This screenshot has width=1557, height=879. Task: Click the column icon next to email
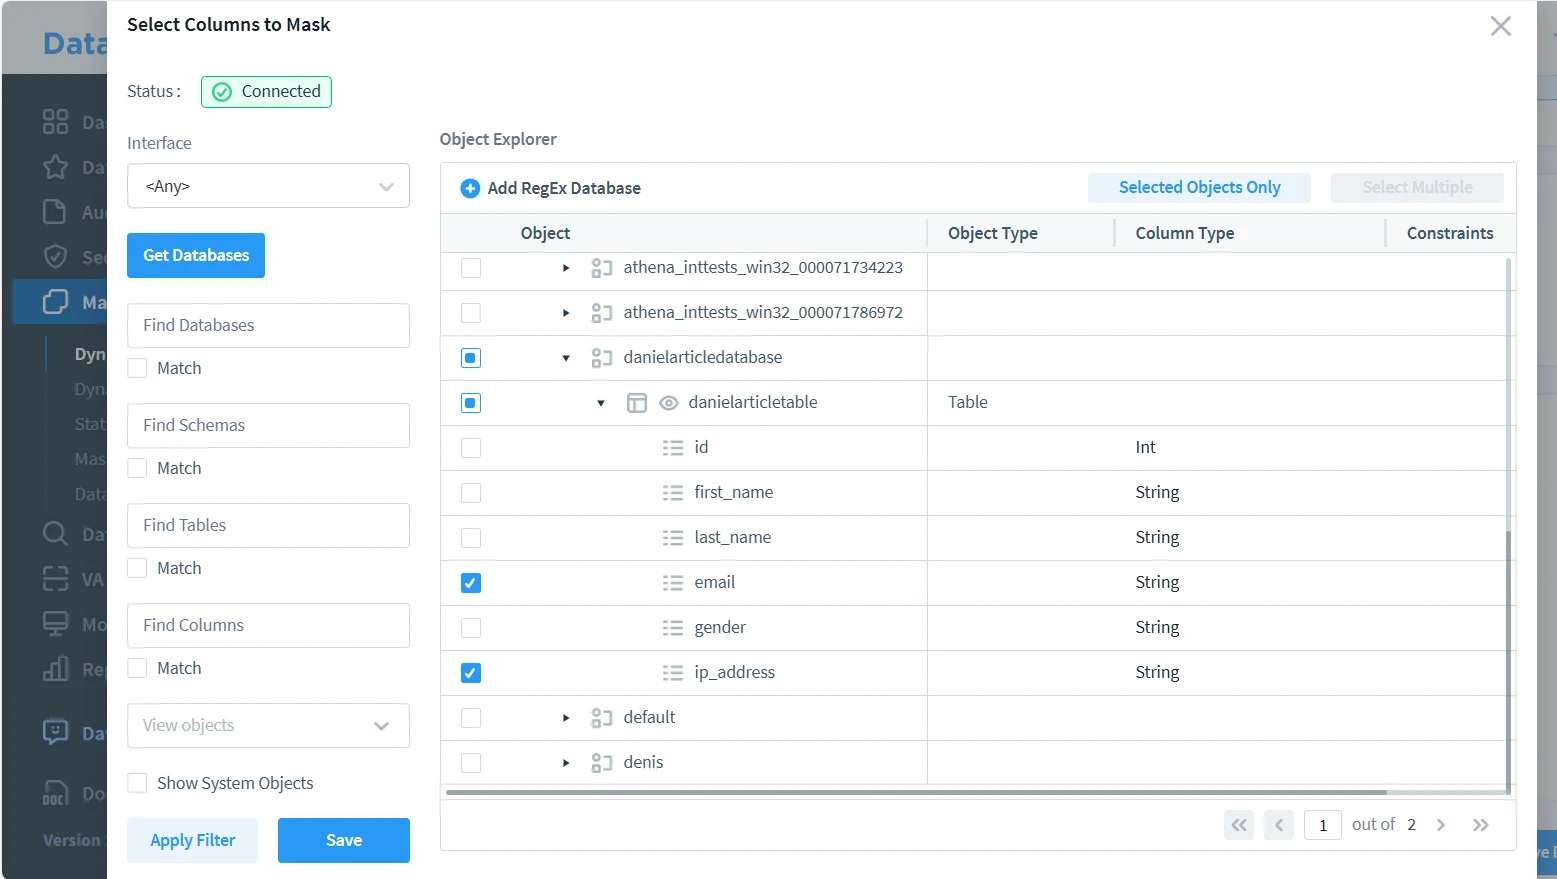[673, 583]
